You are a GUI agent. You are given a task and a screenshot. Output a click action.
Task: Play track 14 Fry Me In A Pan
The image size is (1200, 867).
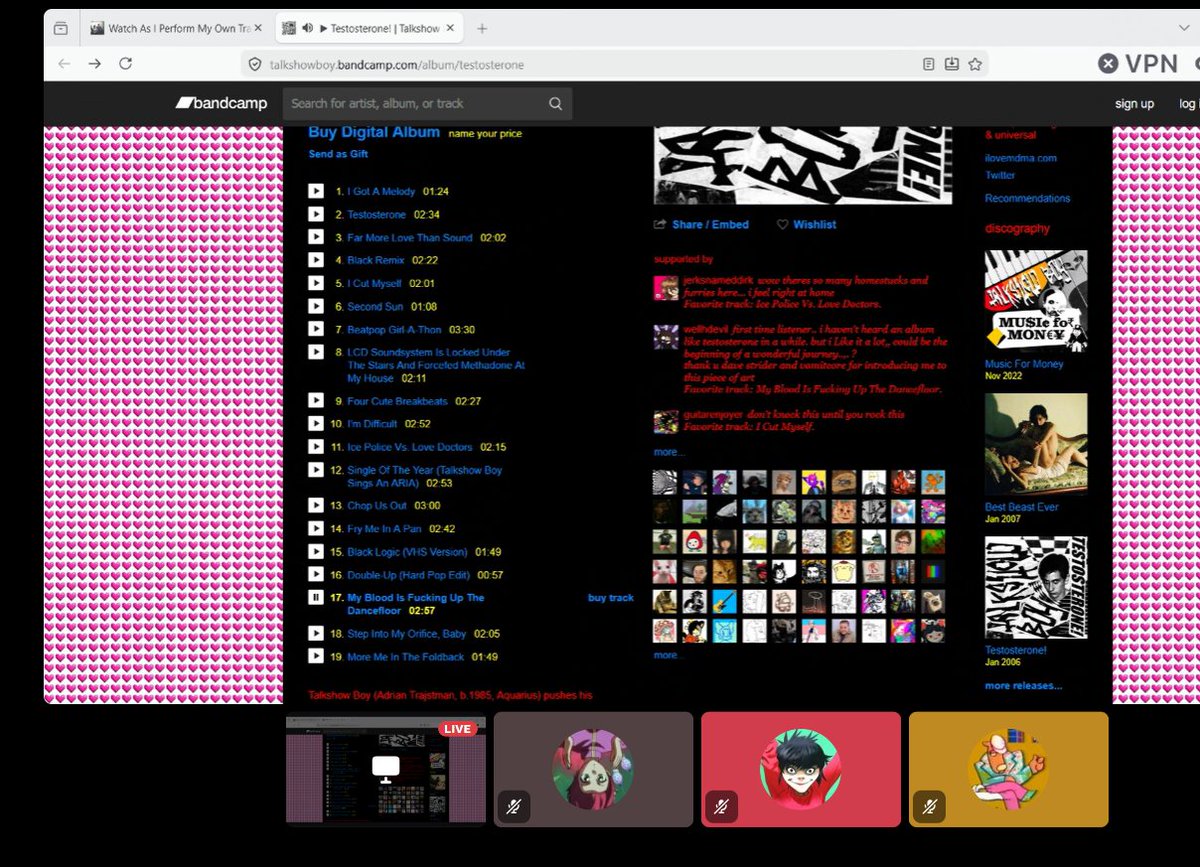316,528
